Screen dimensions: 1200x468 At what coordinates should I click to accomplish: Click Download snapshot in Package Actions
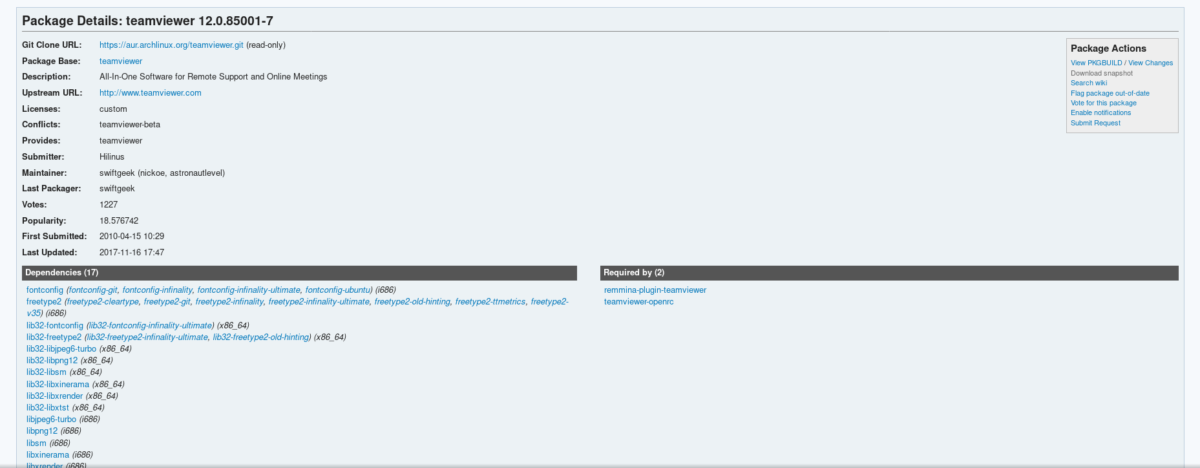coord(1103,73)
